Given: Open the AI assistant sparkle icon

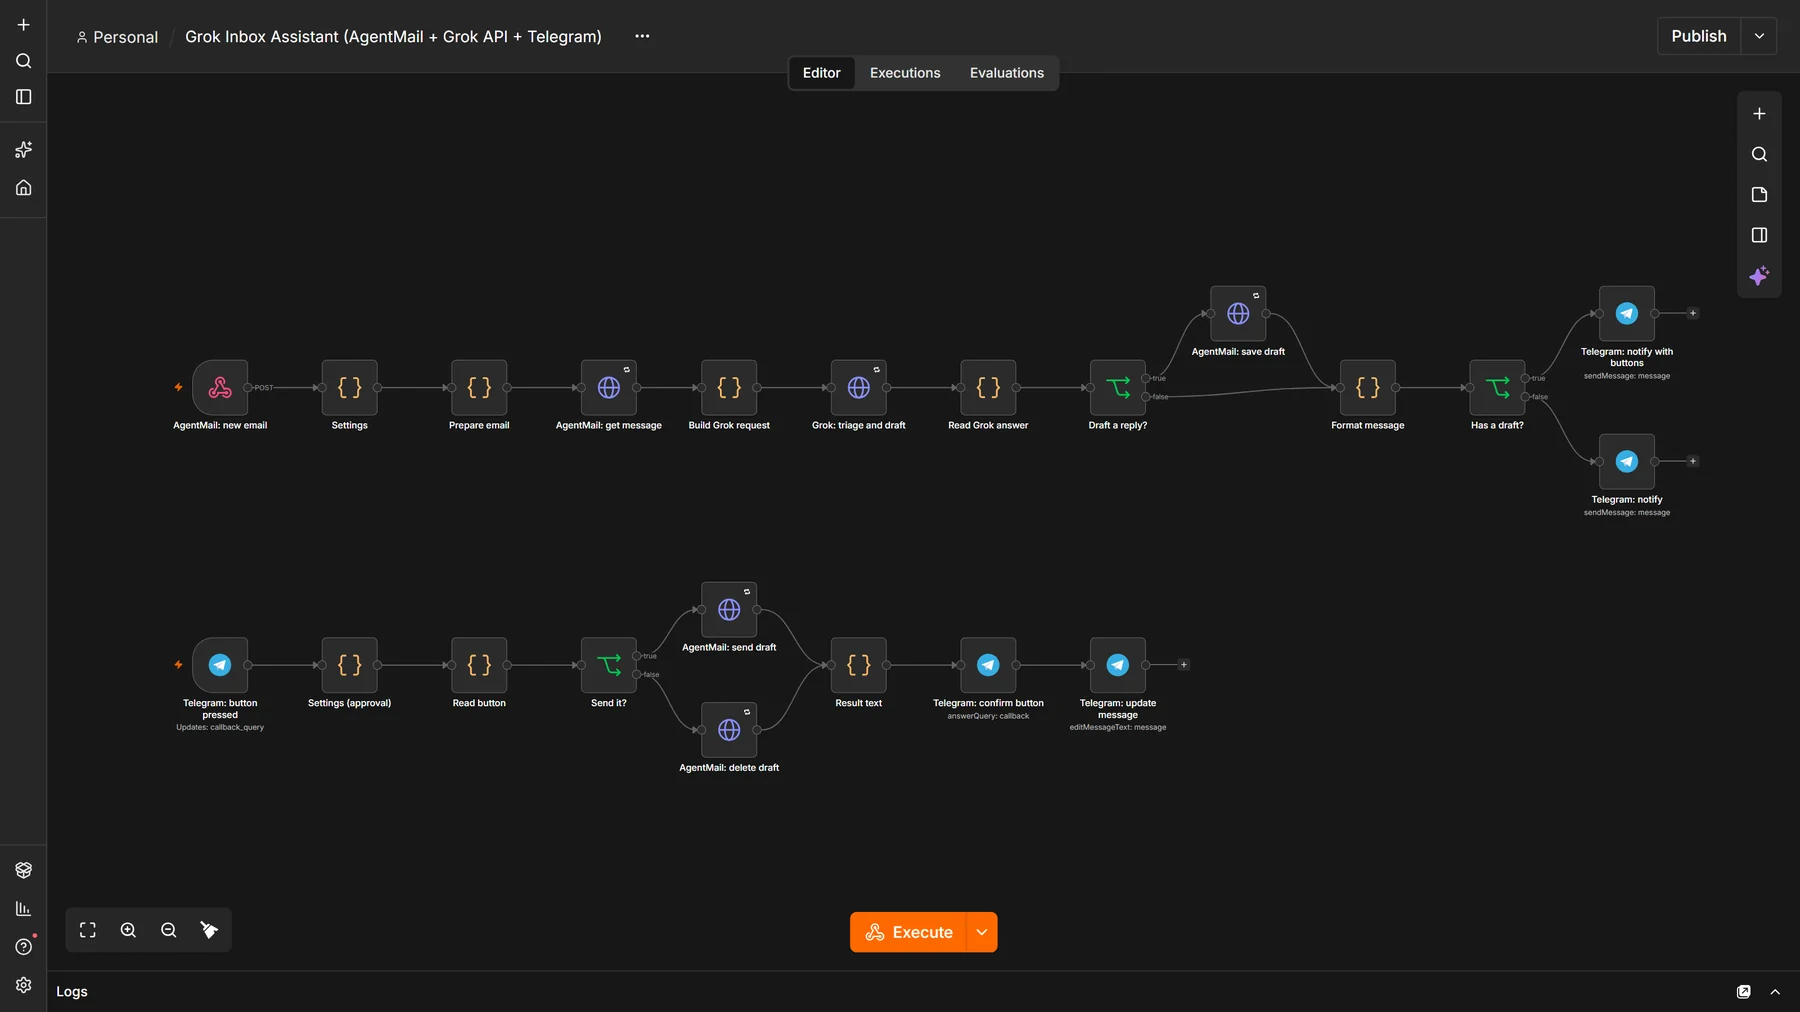Looking at the screenshot, I should (1759, 276).
